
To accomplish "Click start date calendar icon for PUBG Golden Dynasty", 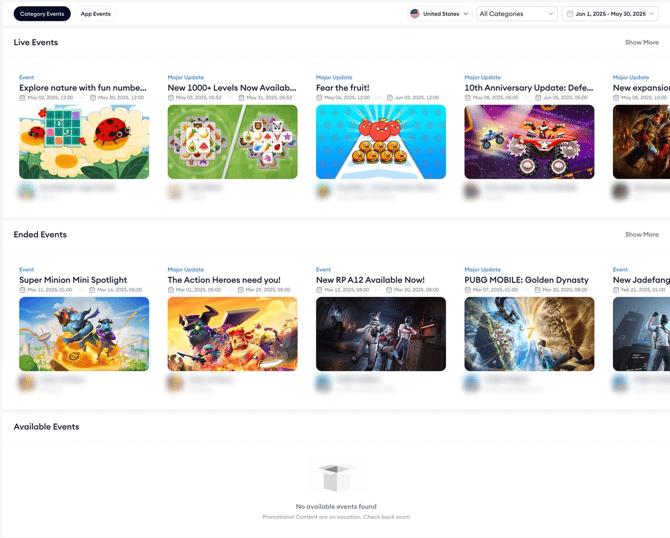I will click(x=467, y=290).
